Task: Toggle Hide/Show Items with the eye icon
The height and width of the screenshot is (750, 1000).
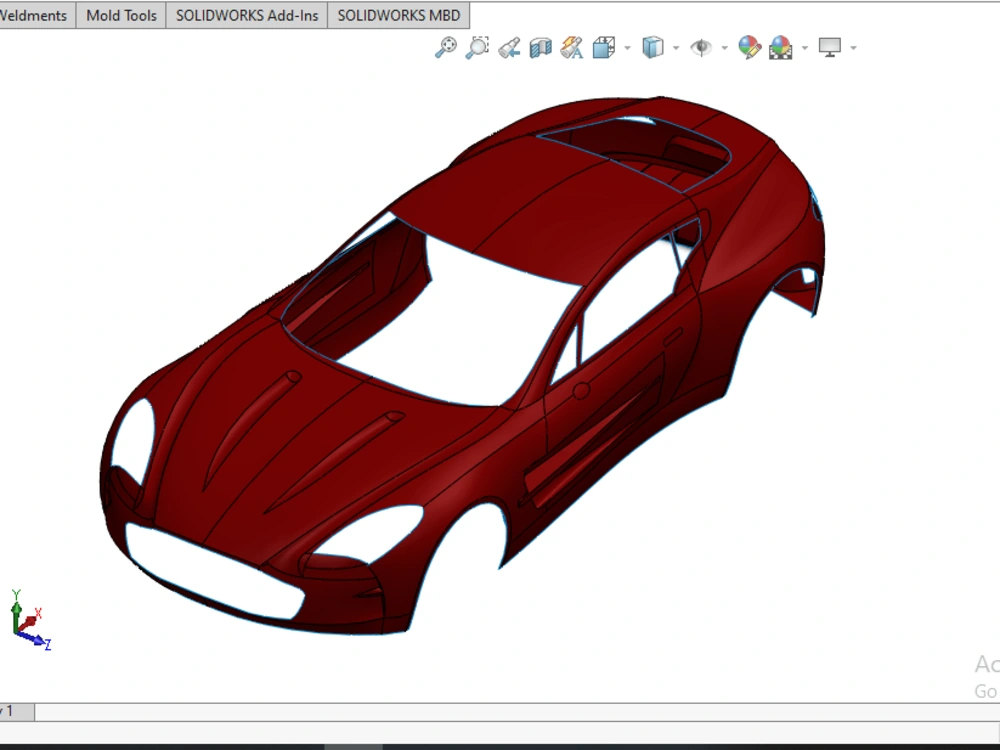Action: coord(703,46)
